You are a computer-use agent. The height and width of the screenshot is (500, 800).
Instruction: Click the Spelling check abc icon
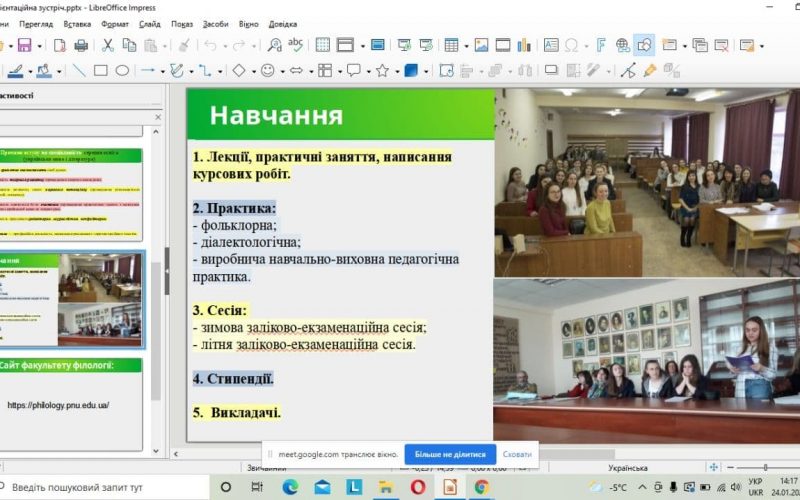[x=296, y=45]
